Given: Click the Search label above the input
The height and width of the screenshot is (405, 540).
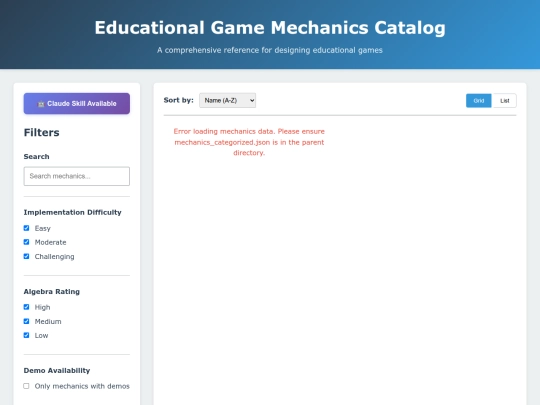Looking at the screenshot, I should [x=37, y=157].
